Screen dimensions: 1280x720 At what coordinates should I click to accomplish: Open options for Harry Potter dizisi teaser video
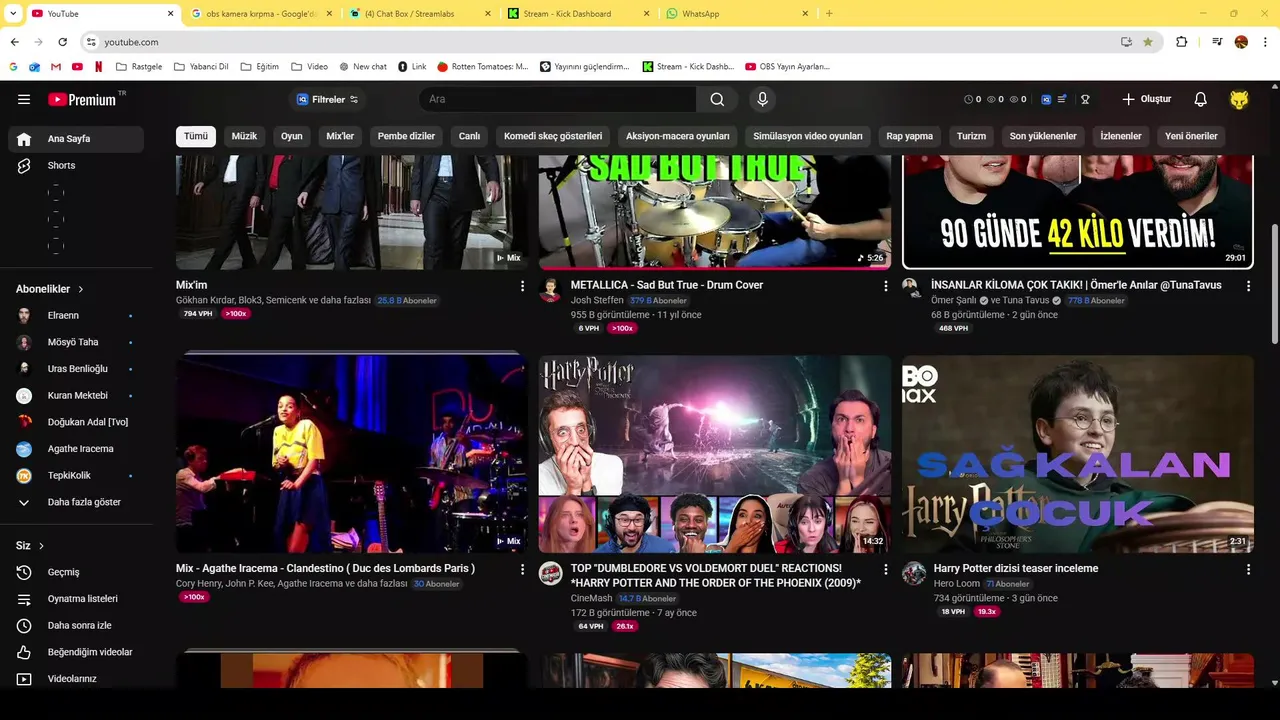1248,569
